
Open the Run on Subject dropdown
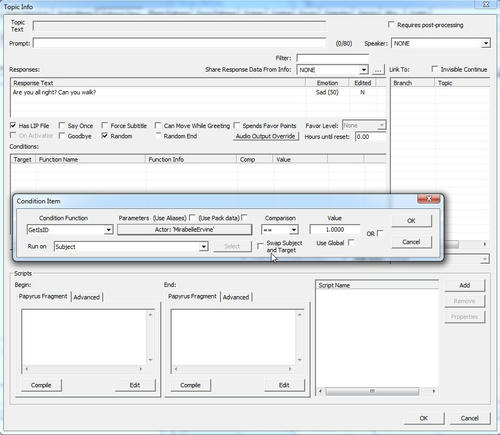click(x=203, y=247)
